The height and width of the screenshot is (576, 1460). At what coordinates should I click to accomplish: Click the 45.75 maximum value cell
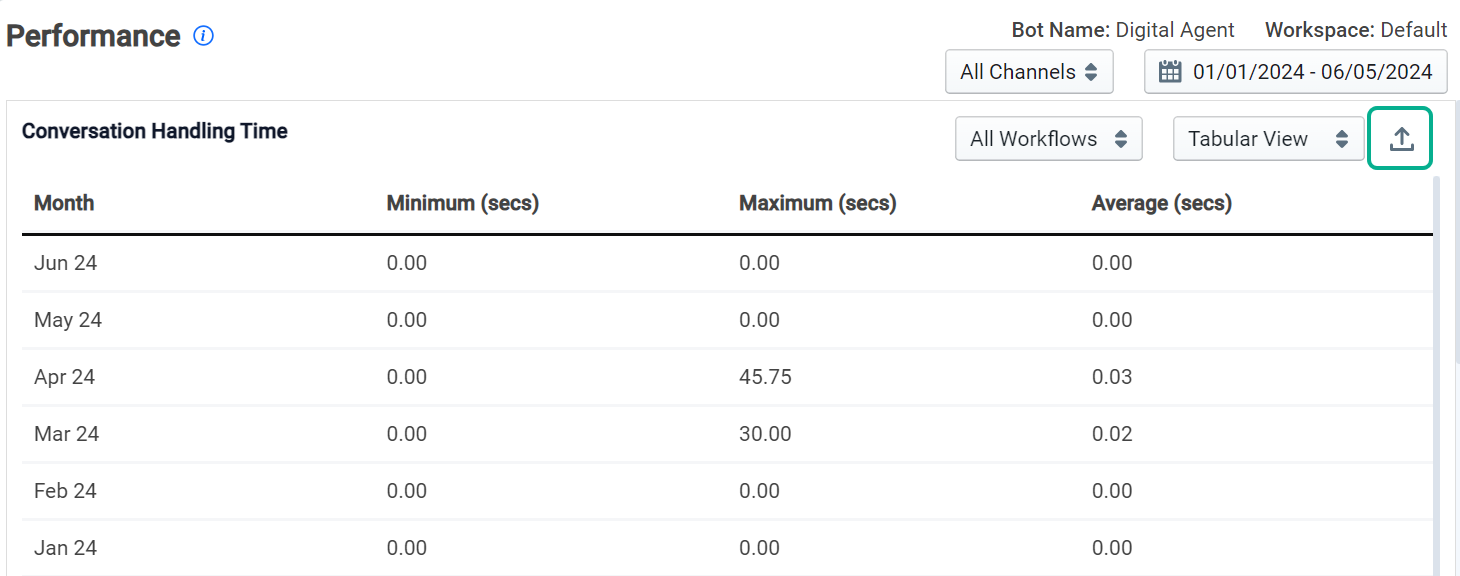pyautogui.click(x=766, y=377)
